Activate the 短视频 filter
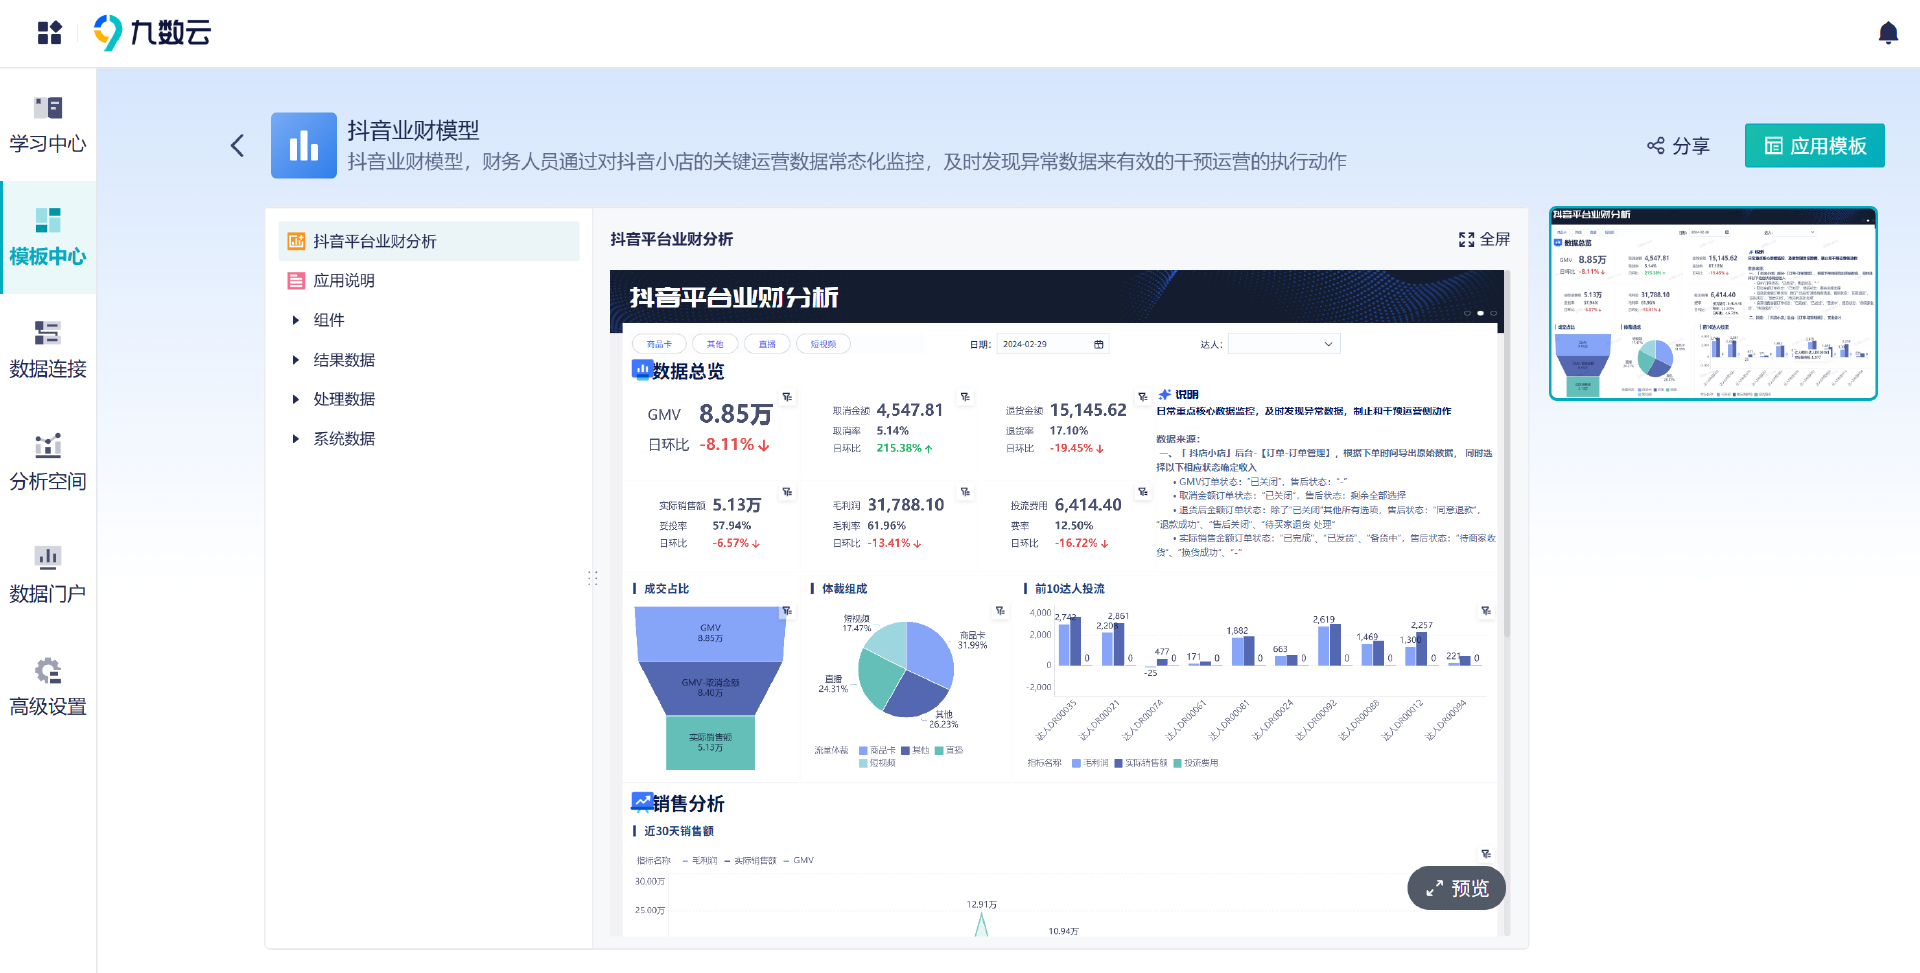The image size is (1920, 973). [823, 343]
